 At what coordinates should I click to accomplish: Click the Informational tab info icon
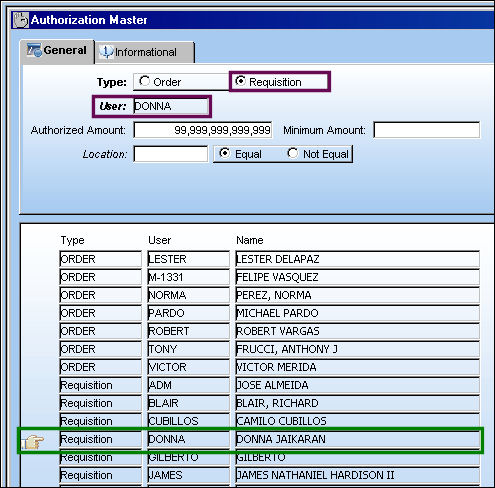click(106, 52)
